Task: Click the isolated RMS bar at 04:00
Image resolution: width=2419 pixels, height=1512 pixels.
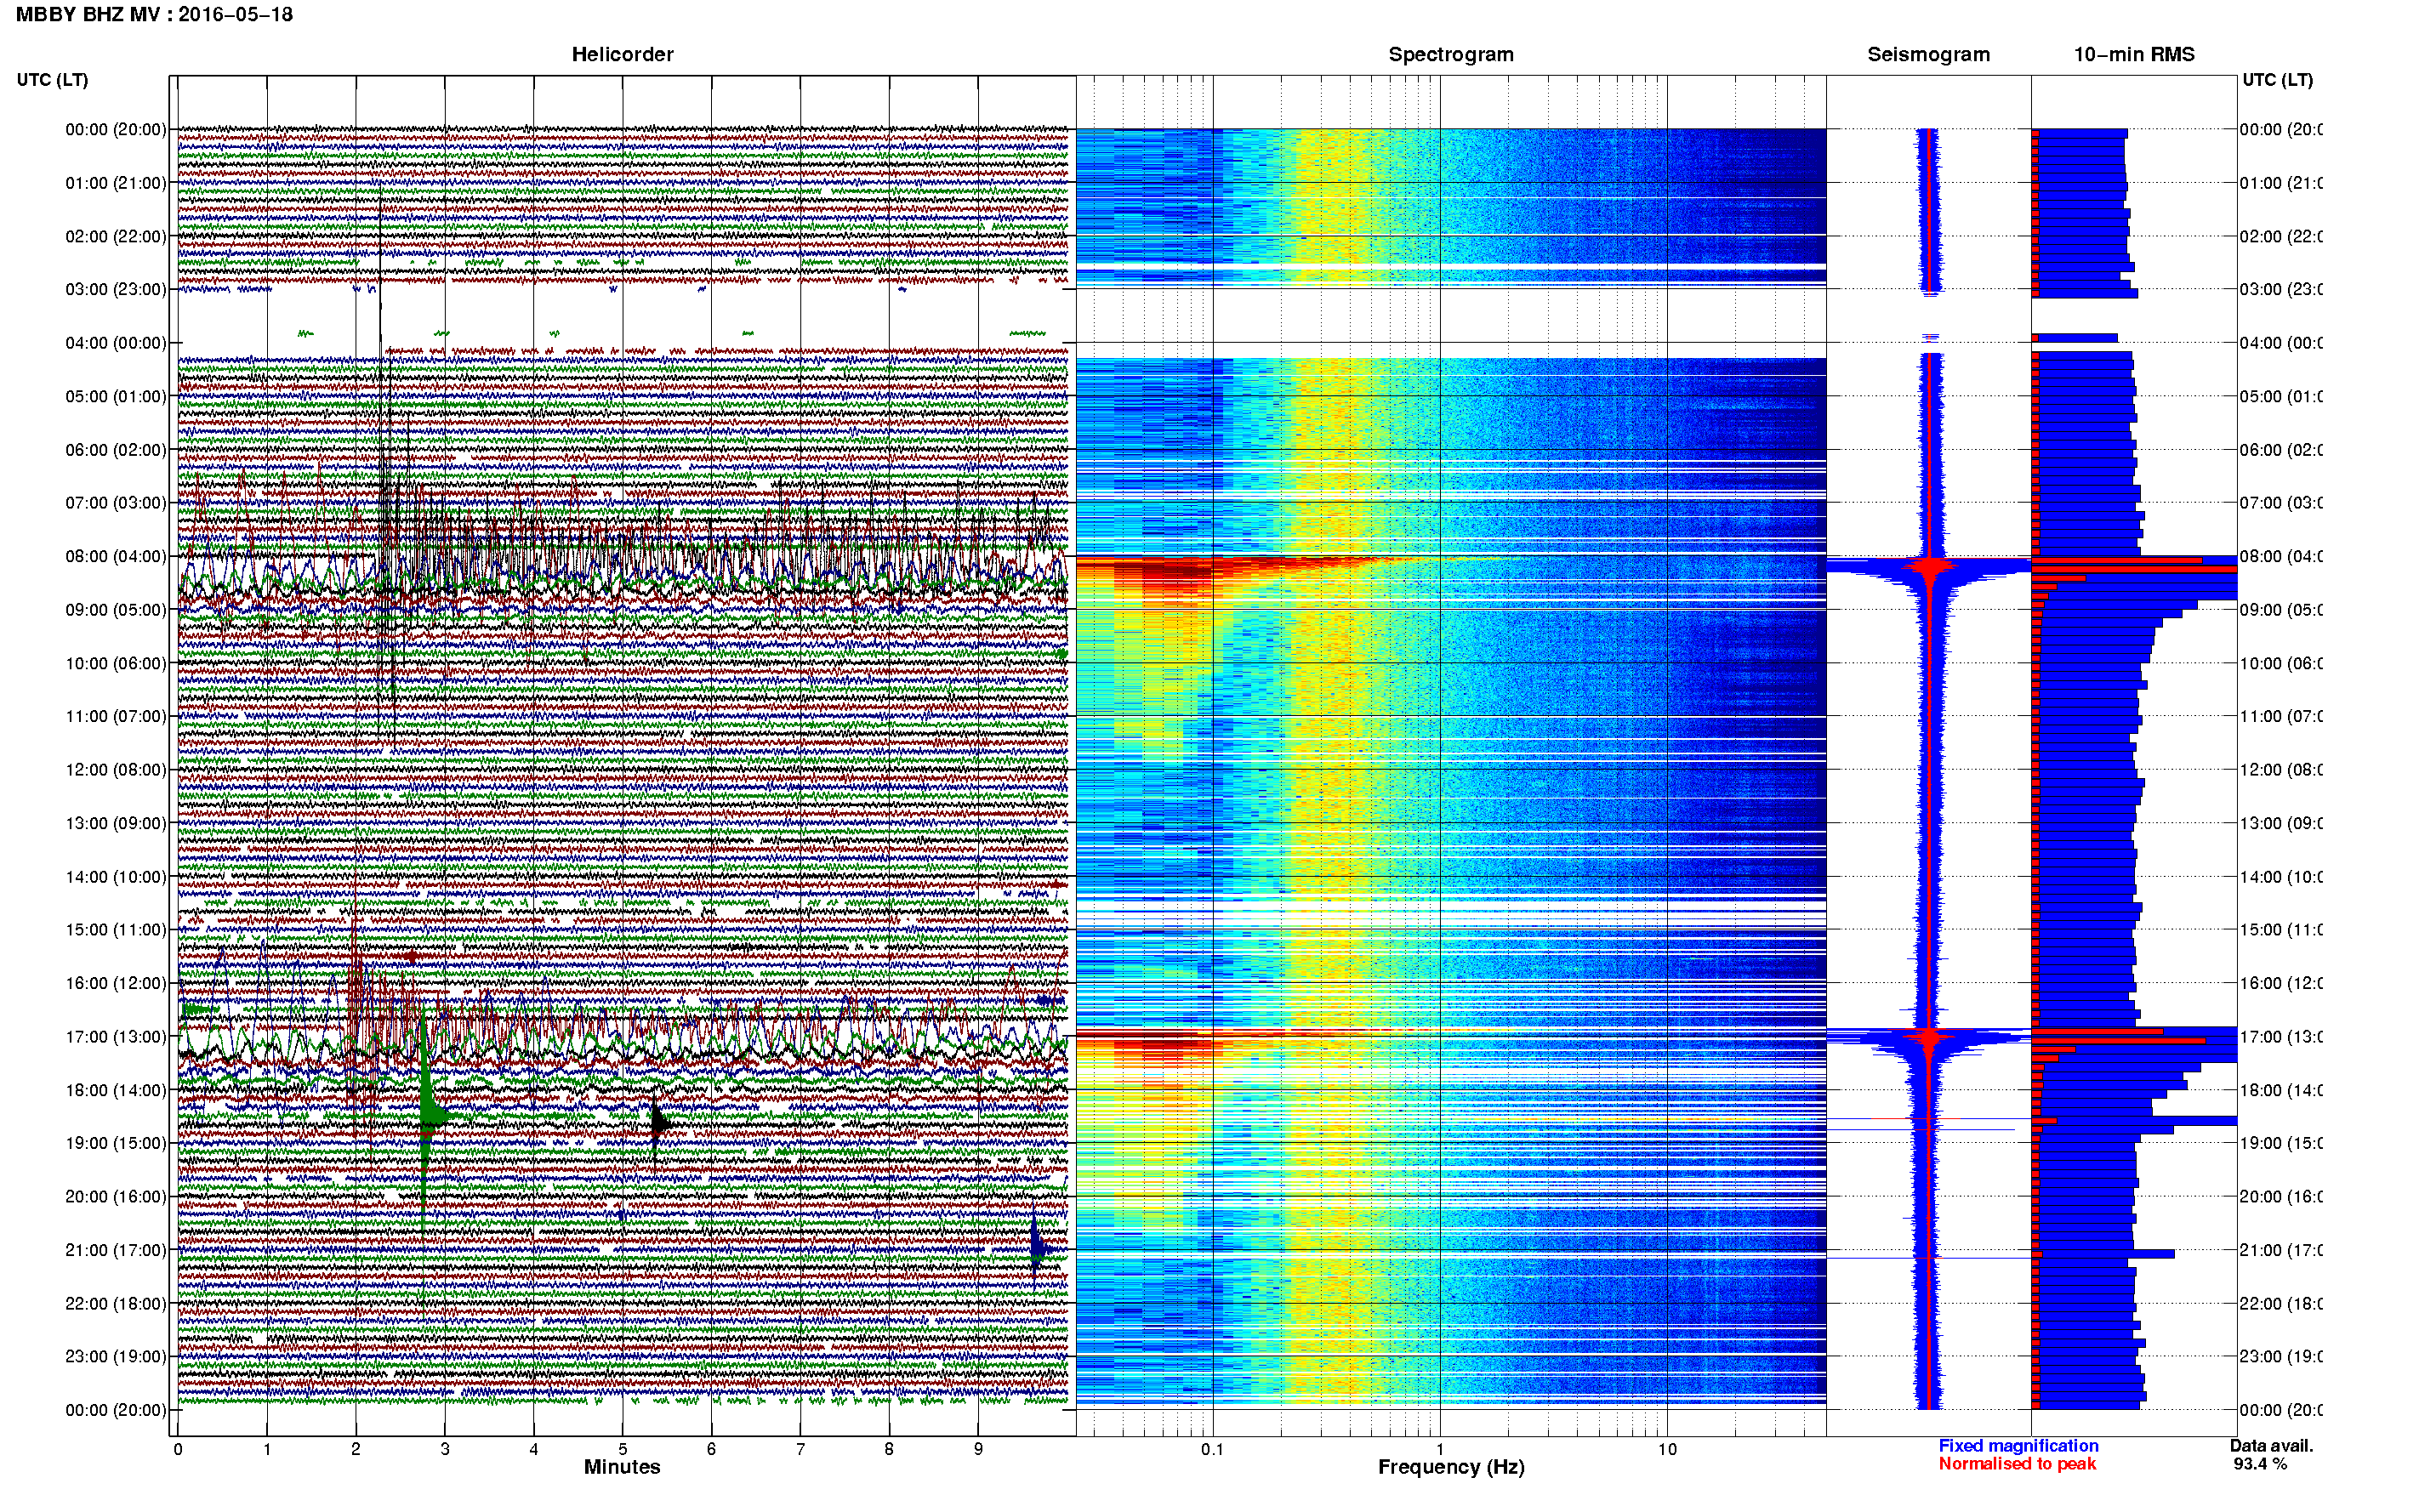Action: point(2075,338)
